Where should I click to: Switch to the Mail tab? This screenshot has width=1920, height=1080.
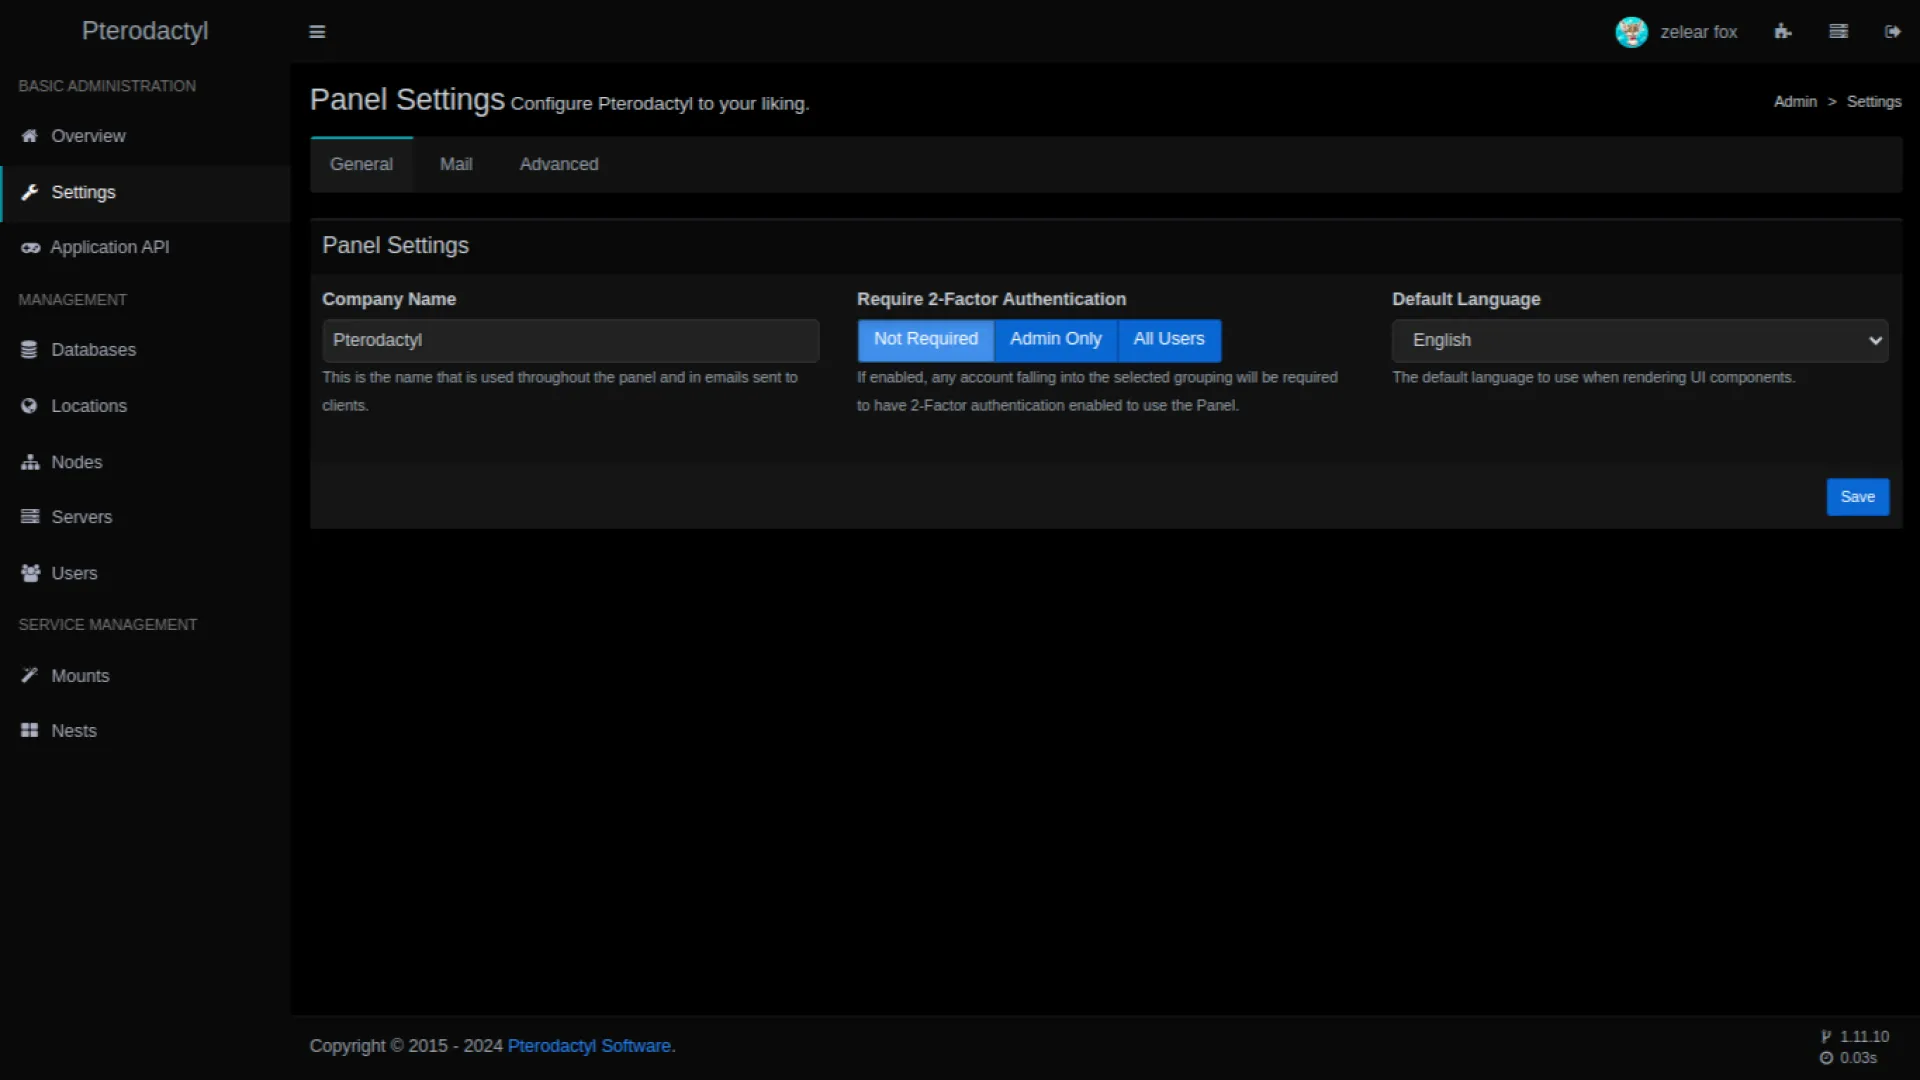[x=456, y=164]
